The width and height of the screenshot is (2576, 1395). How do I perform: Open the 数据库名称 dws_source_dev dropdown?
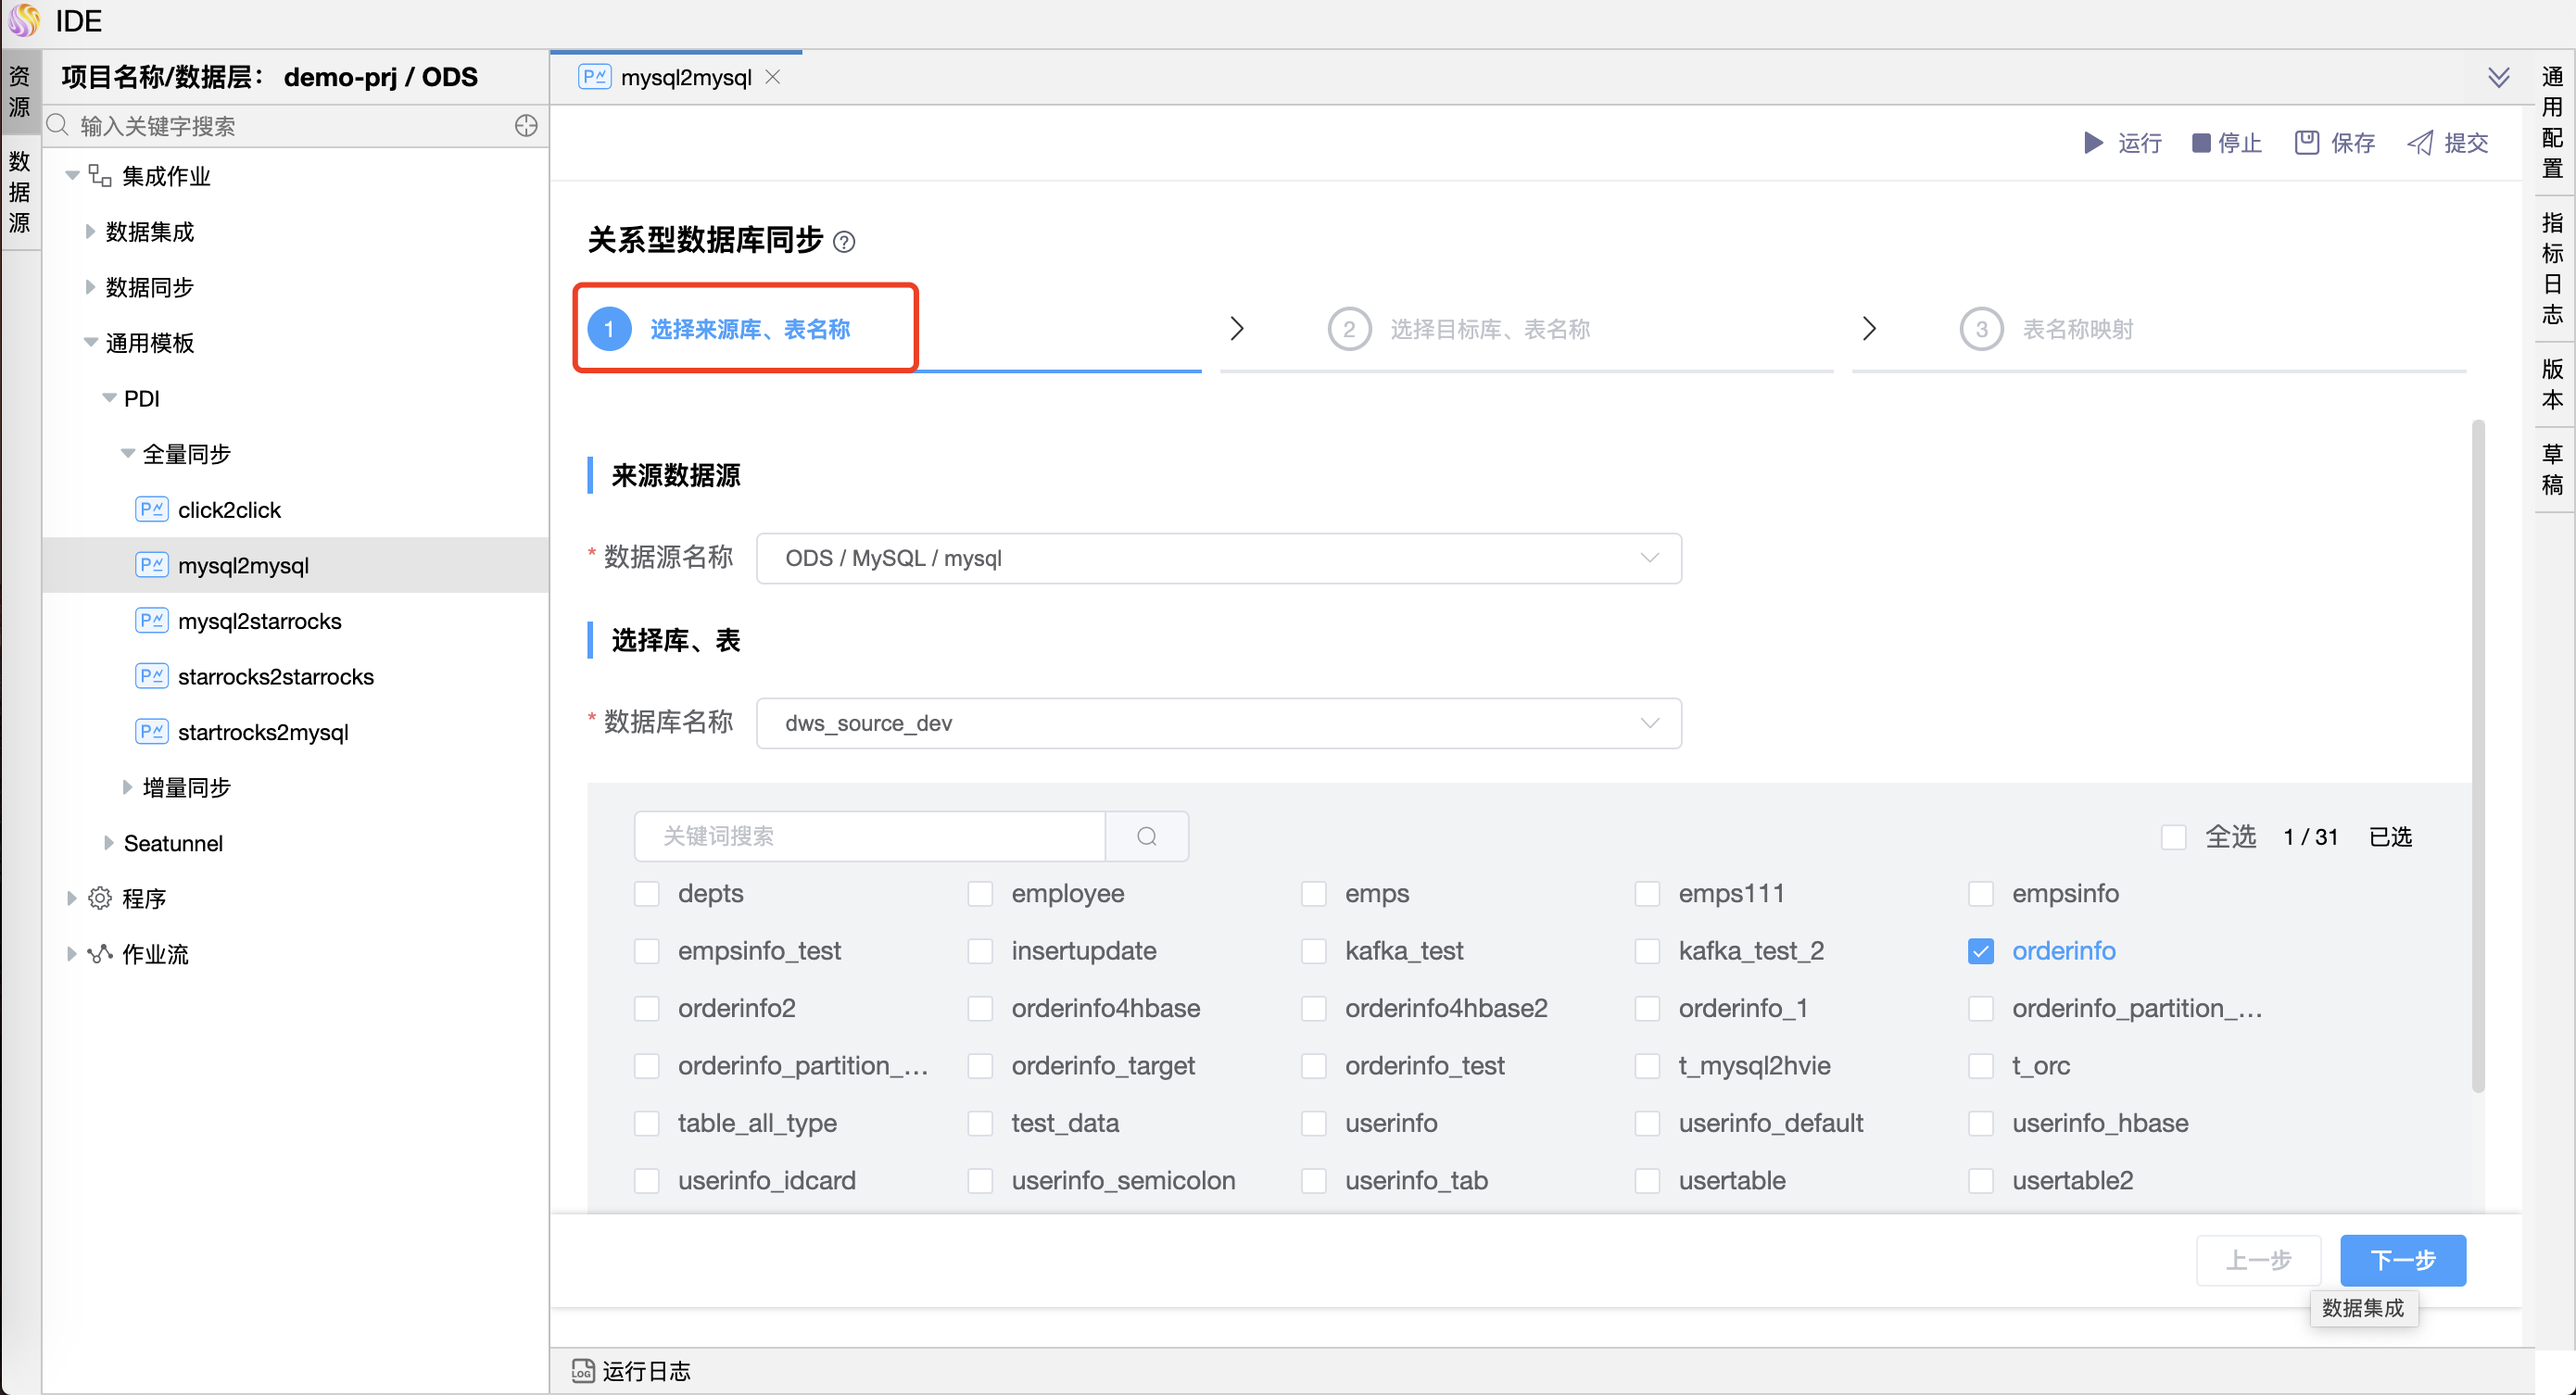pos(1218,723)
